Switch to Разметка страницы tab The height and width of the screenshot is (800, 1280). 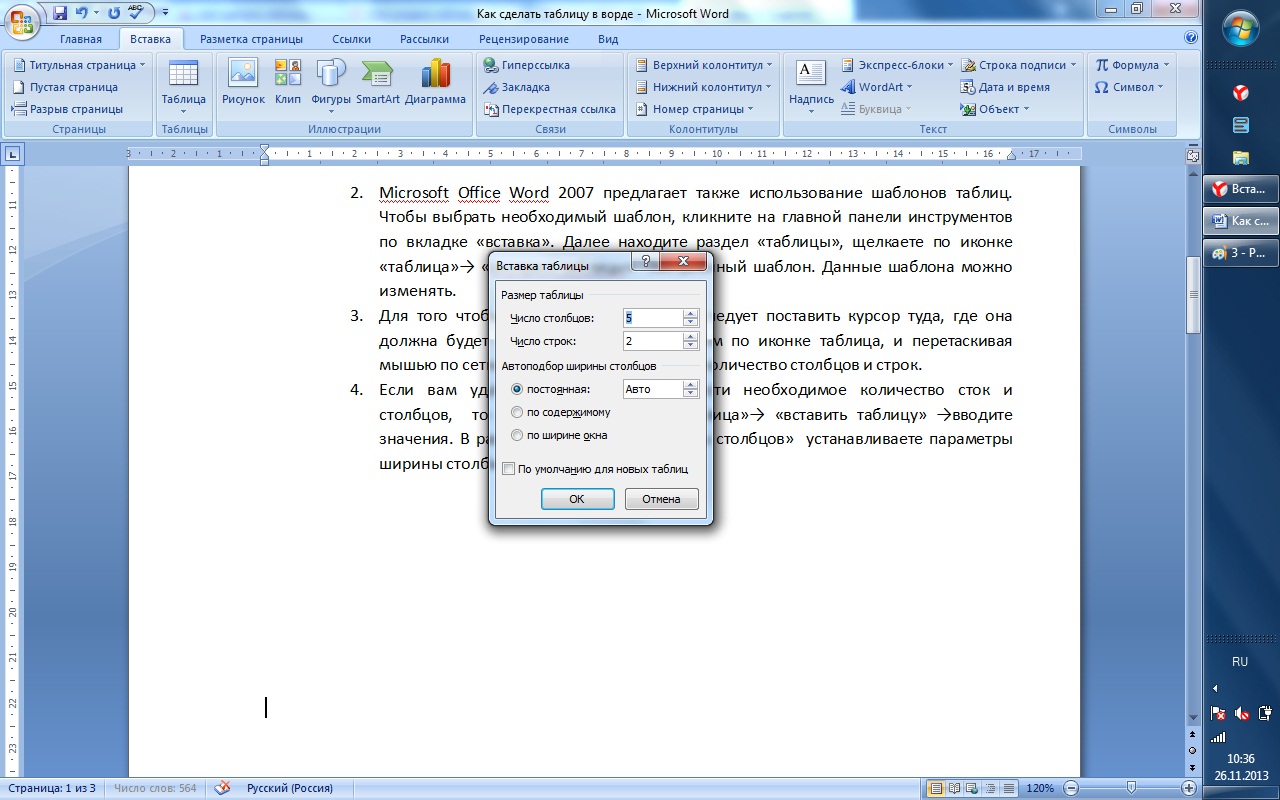click(x=251, y=39)
